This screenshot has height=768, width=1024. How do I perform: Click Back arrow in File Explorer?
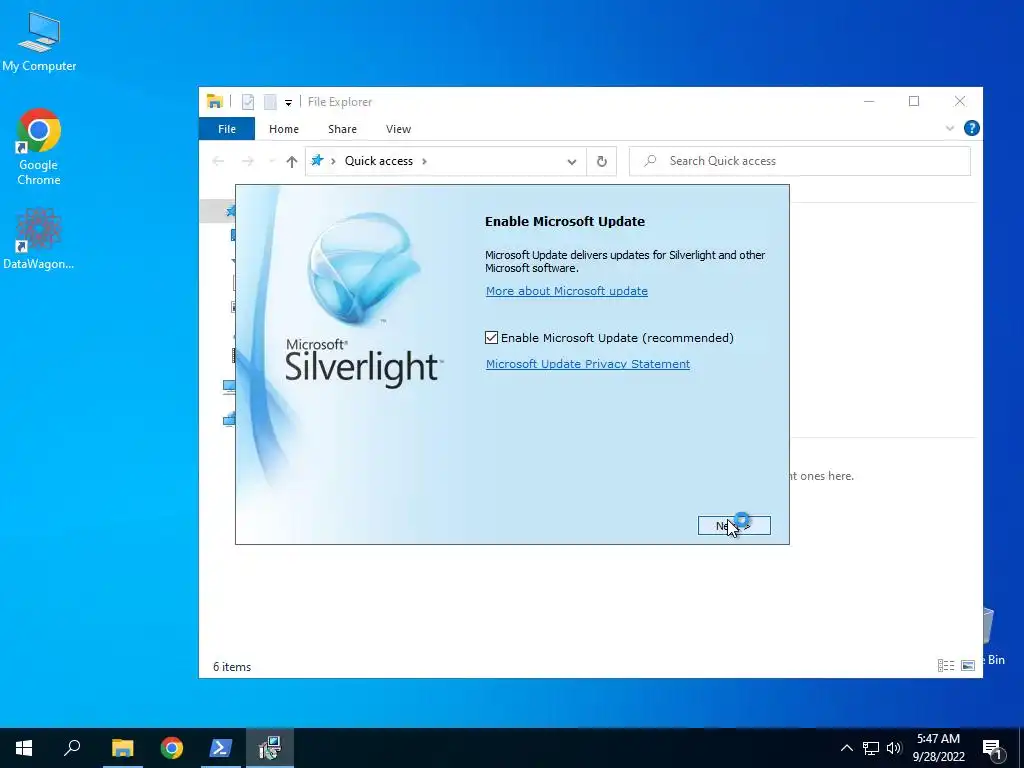[x=218, y=161]
